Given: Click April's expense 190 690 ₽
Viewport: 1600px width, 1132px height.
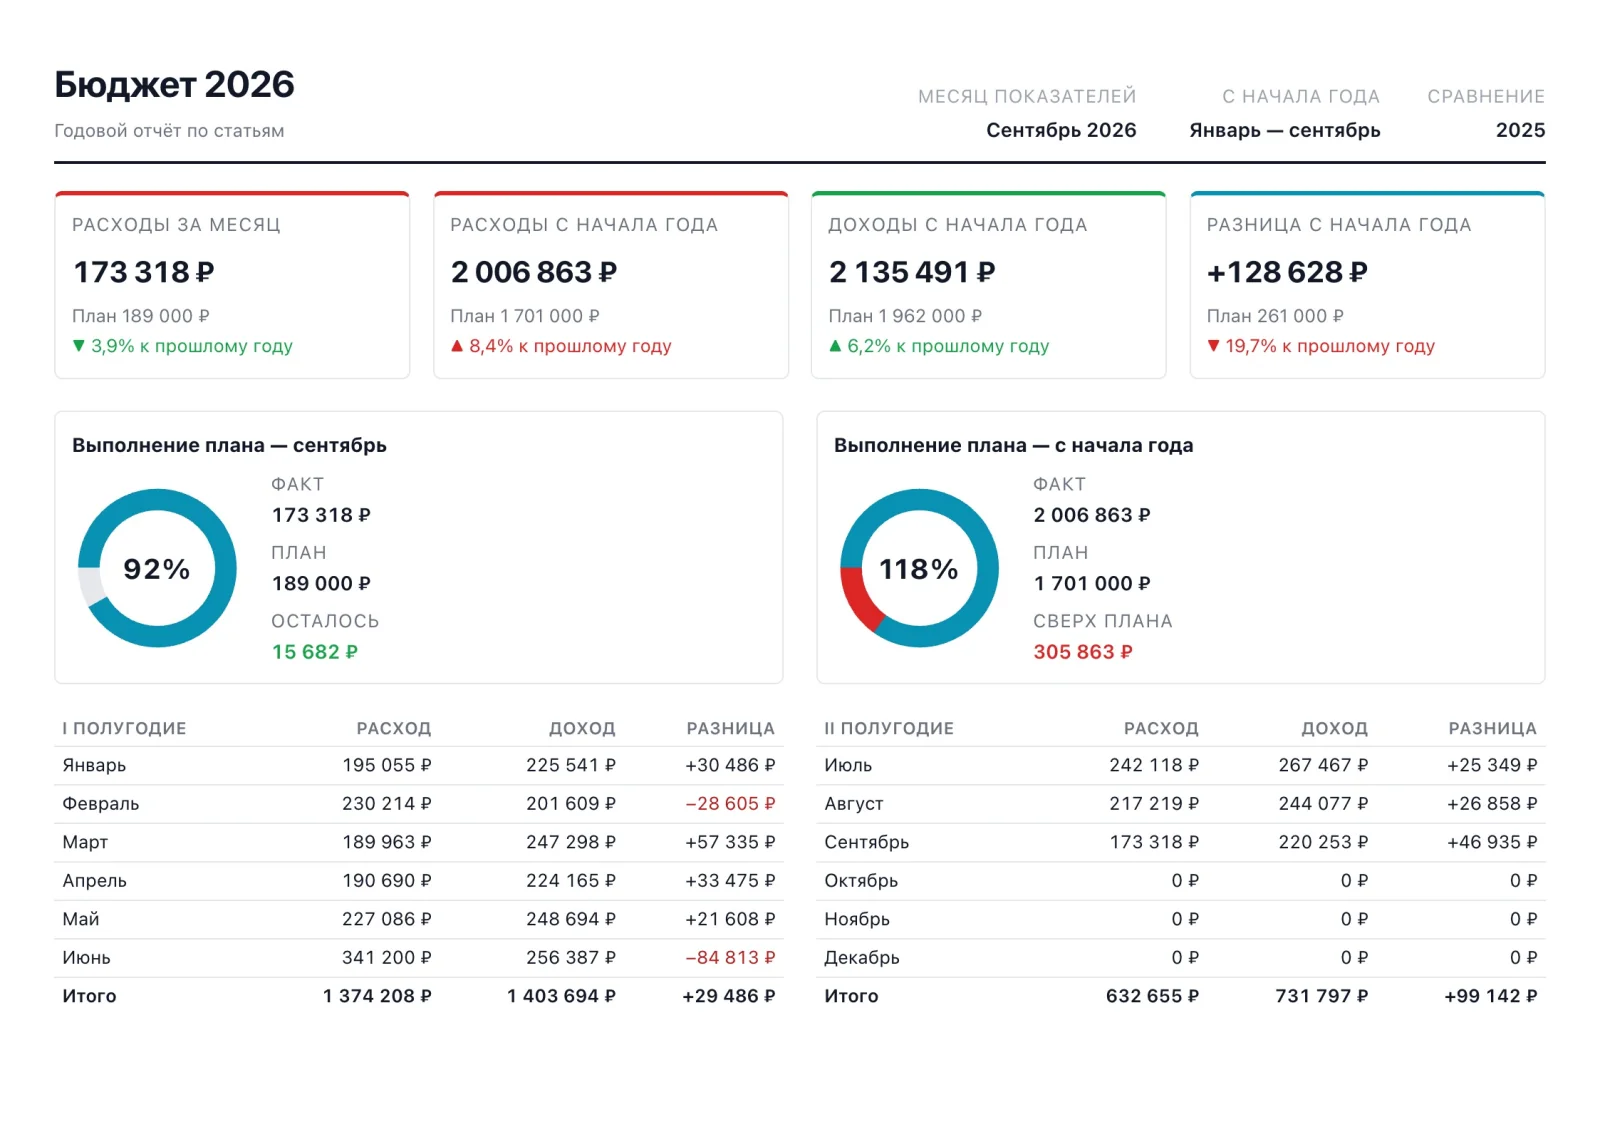Looking at the screenshot, I should point(387,881).
